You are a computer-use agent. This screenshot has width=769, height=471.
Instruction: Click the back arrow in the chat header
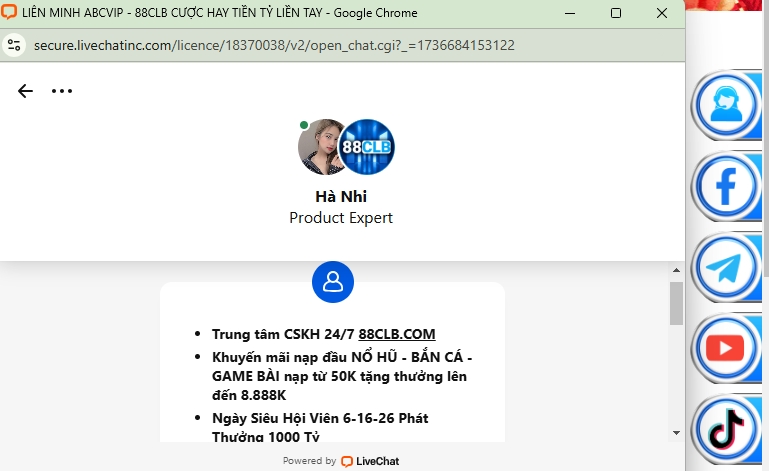25,91
